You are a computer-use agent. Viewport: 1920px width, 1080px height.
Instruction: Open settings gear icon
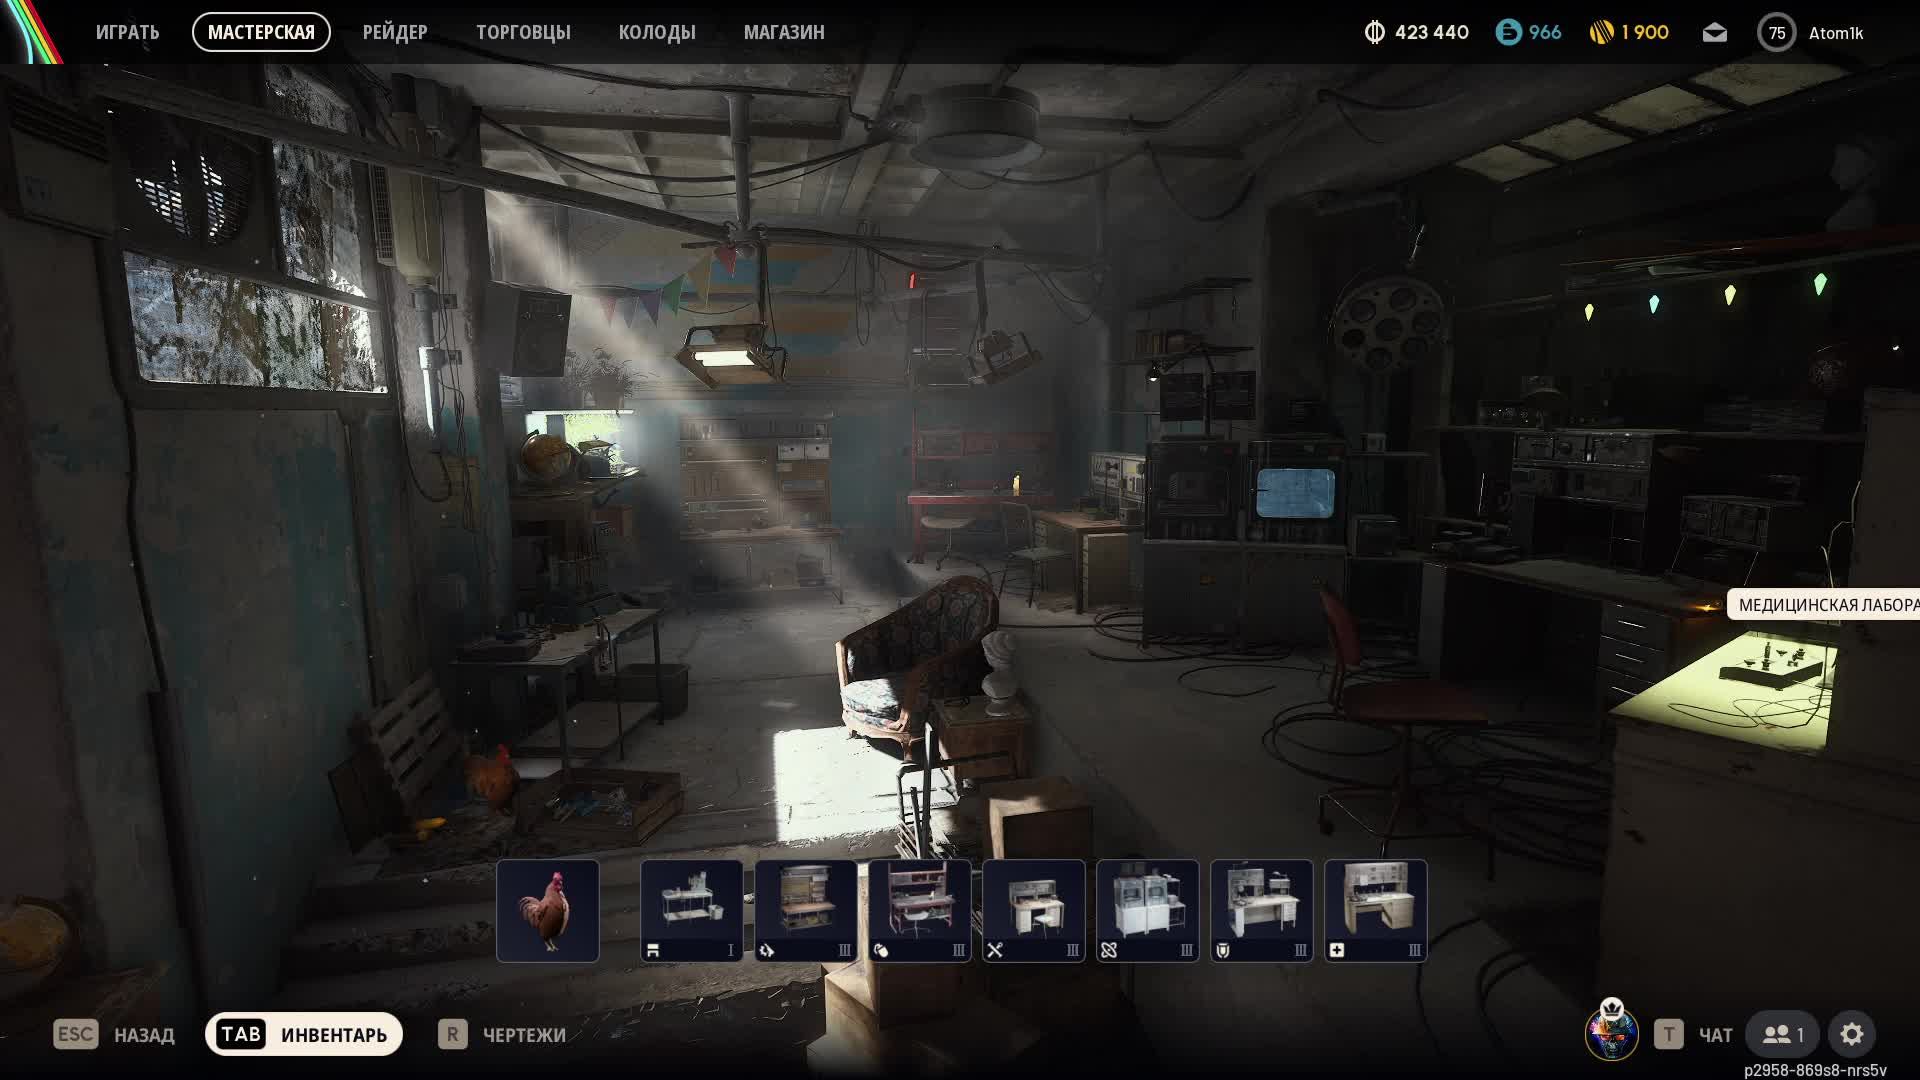(1851, 1034)
